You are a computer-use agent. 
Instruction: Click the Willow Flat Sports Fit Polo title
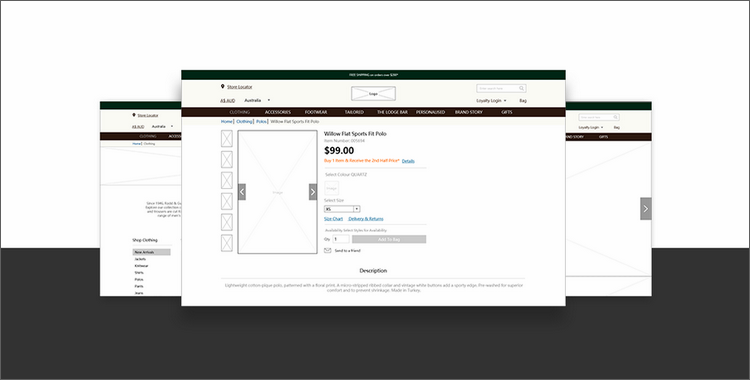click(x=355, y=134)
